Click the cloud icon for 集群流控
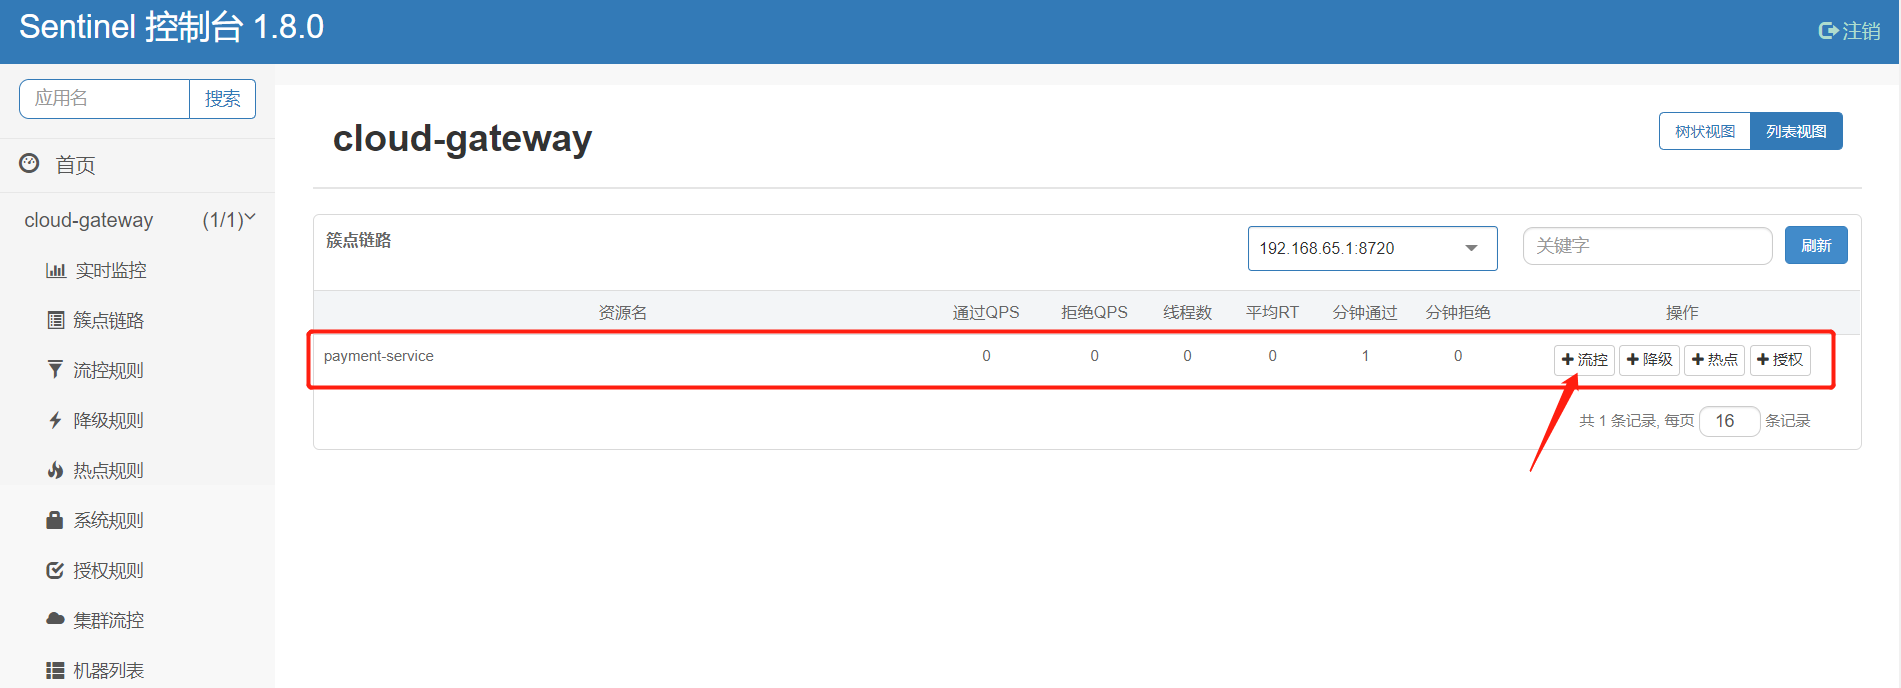Screen dimensions: 1901x688 (x=55, y=619)
